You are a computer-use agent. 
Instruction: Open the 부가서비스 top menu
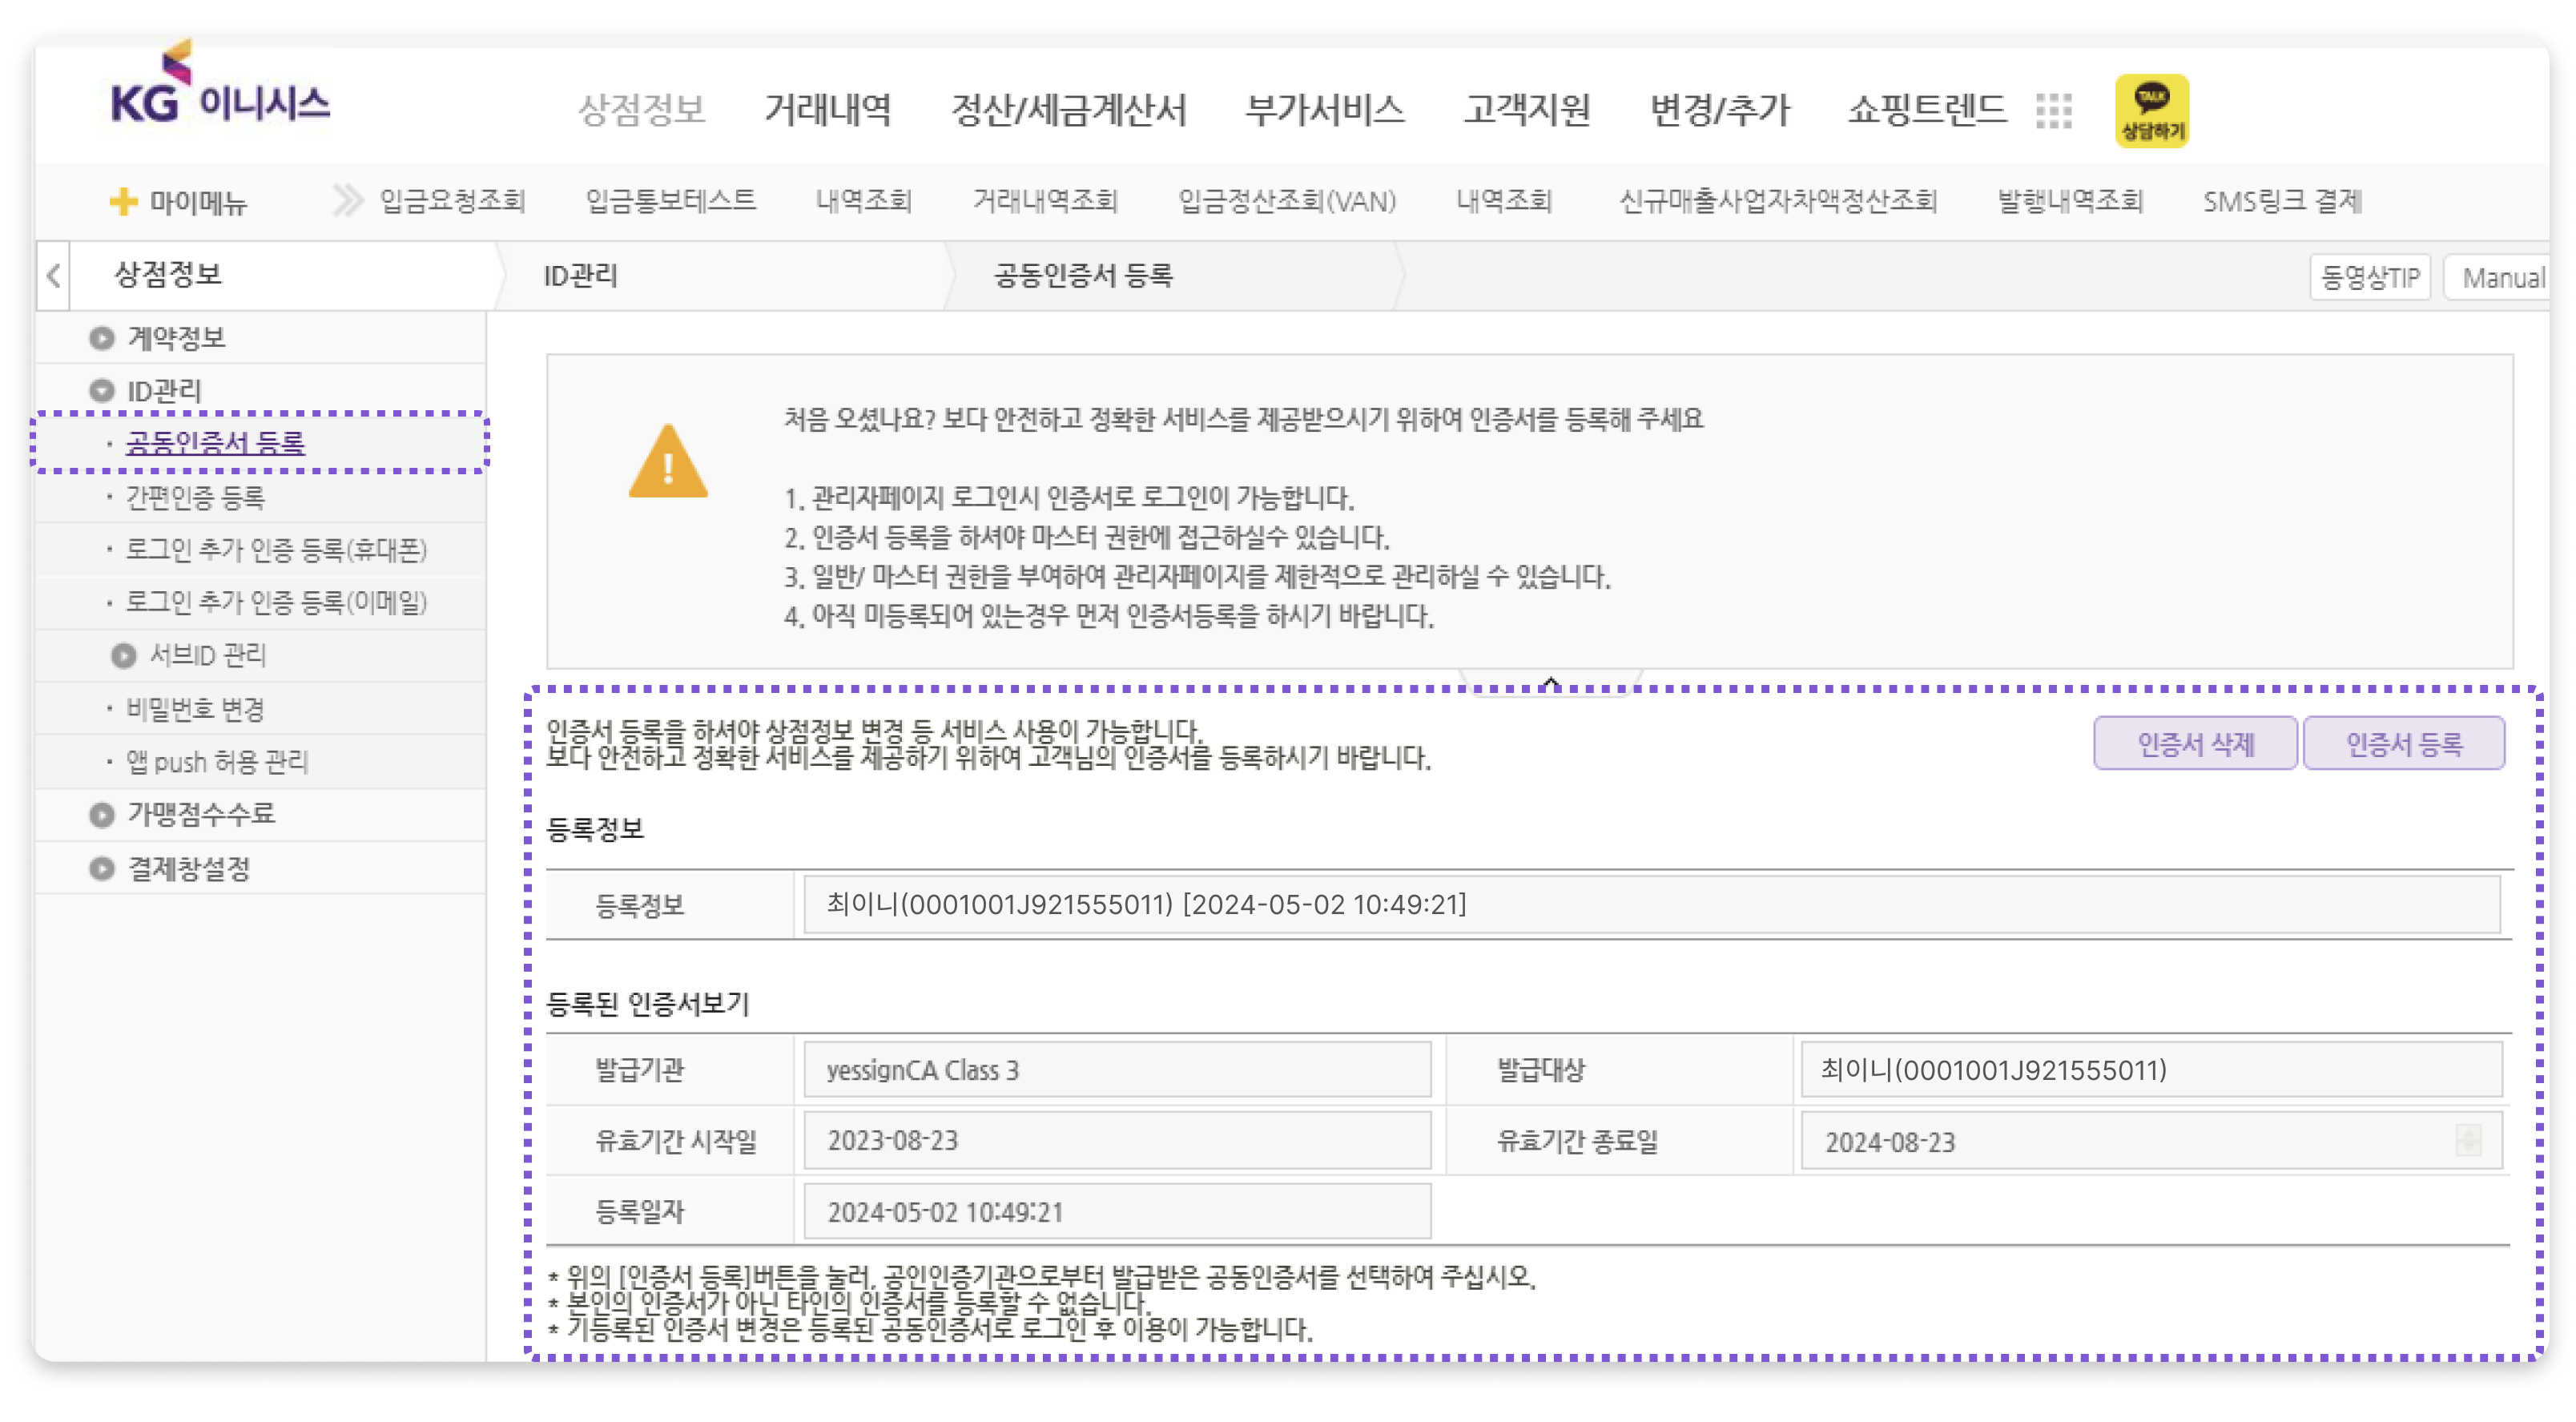[x=1324, y=109]
